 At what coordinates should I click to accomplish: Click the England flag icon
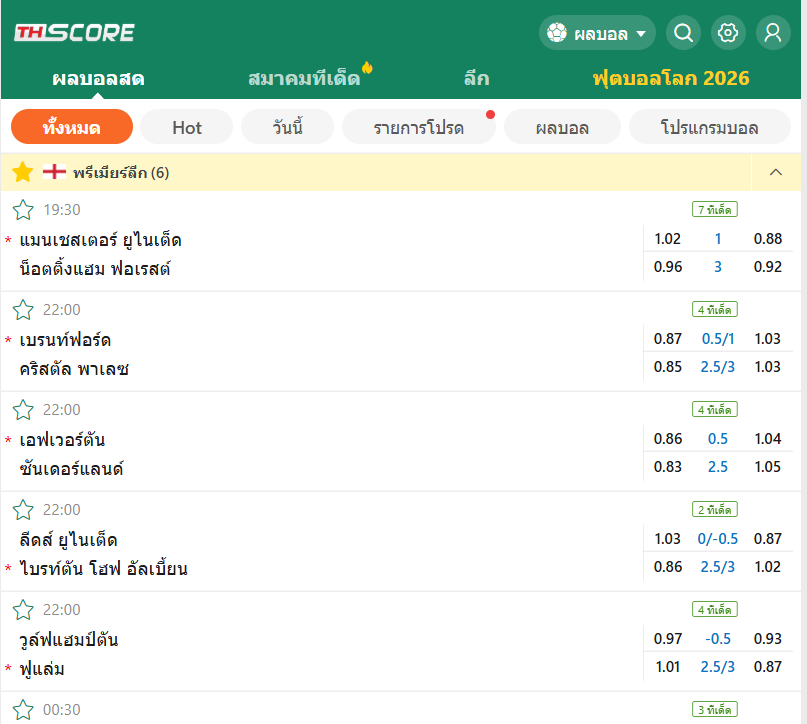coord(54,172)
